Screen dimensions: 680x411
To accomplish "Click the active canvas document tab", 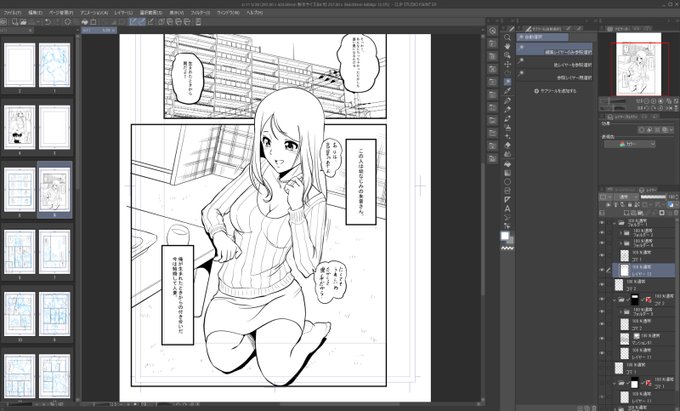I will pos(99,30).
